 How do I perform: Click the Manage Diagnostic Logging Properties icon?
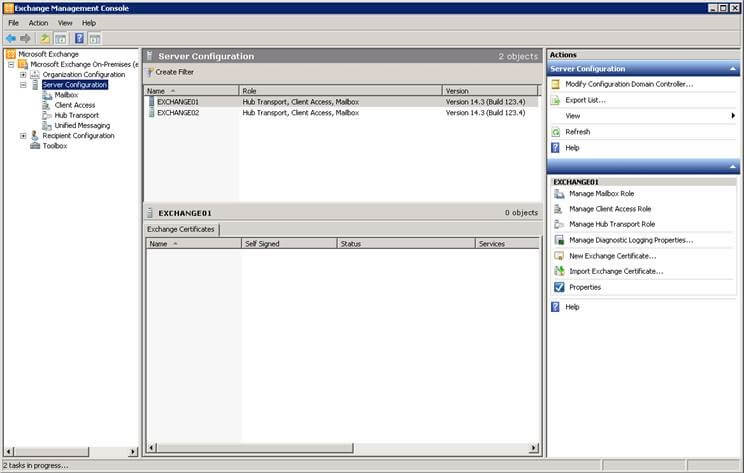[559, 240]
